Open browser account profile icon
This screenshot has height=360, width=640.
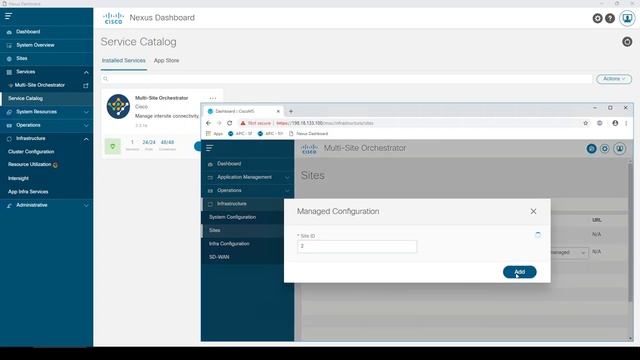(x=615, y=123)
